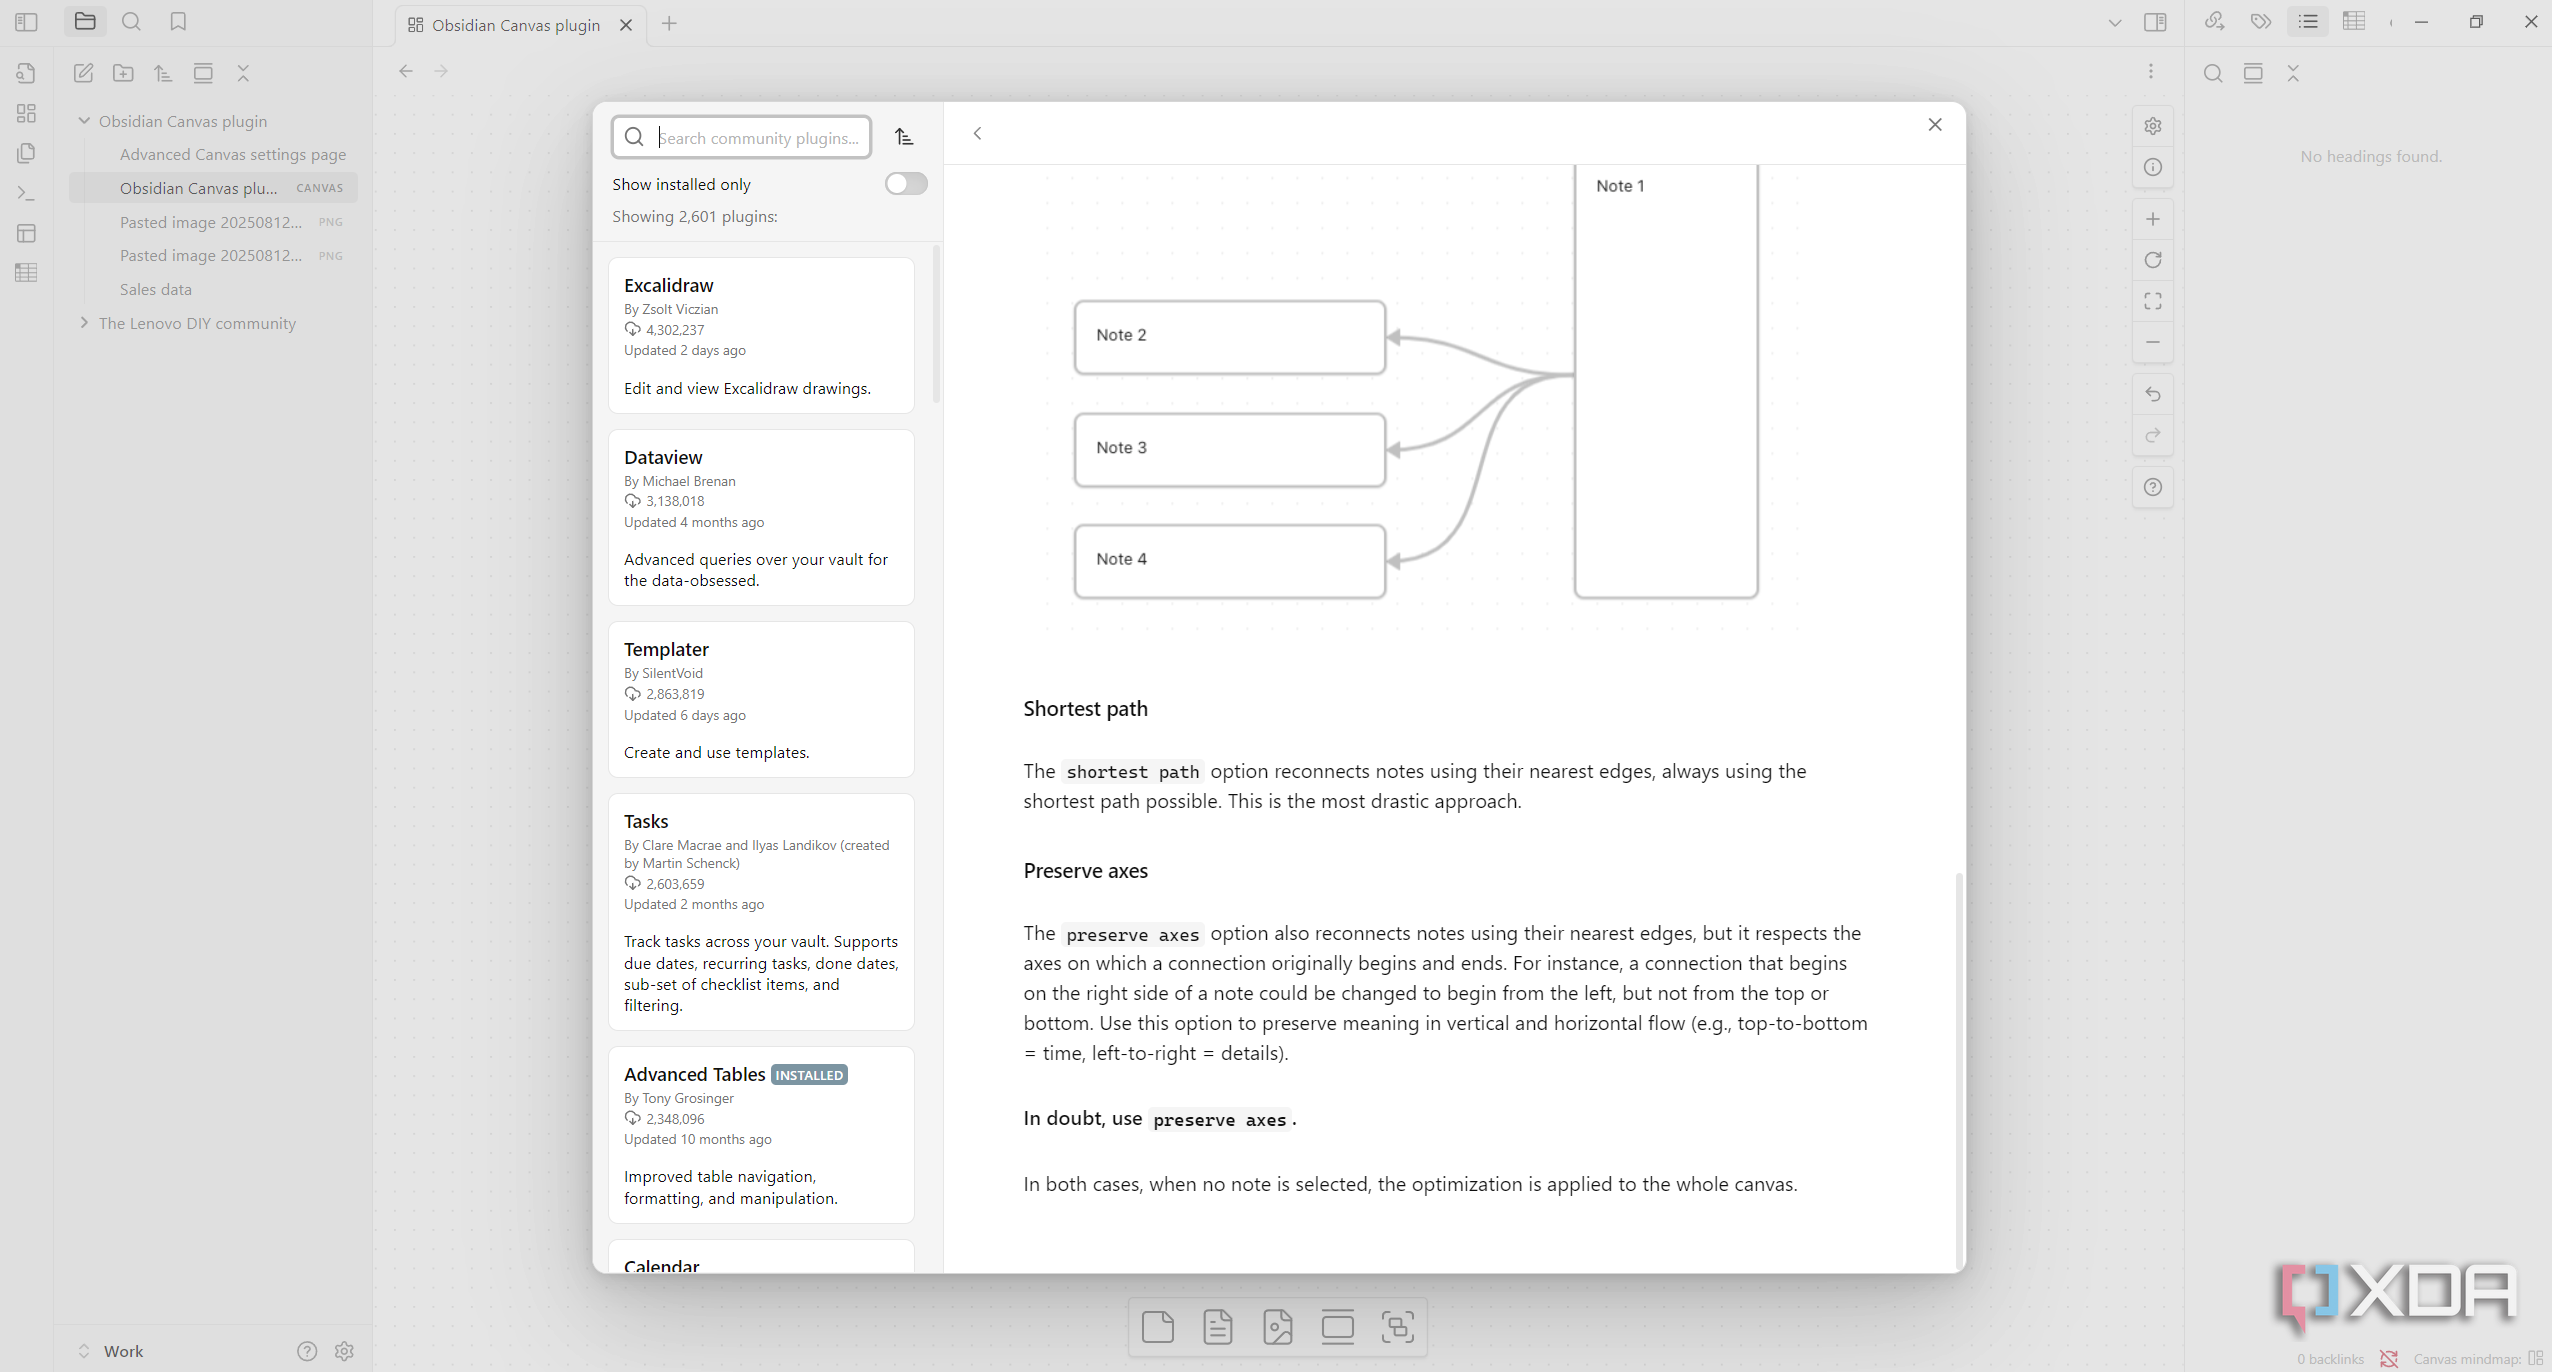Open Advanced Canvas settings page note
The image size is (2552, 1372).
click(233, 154)
